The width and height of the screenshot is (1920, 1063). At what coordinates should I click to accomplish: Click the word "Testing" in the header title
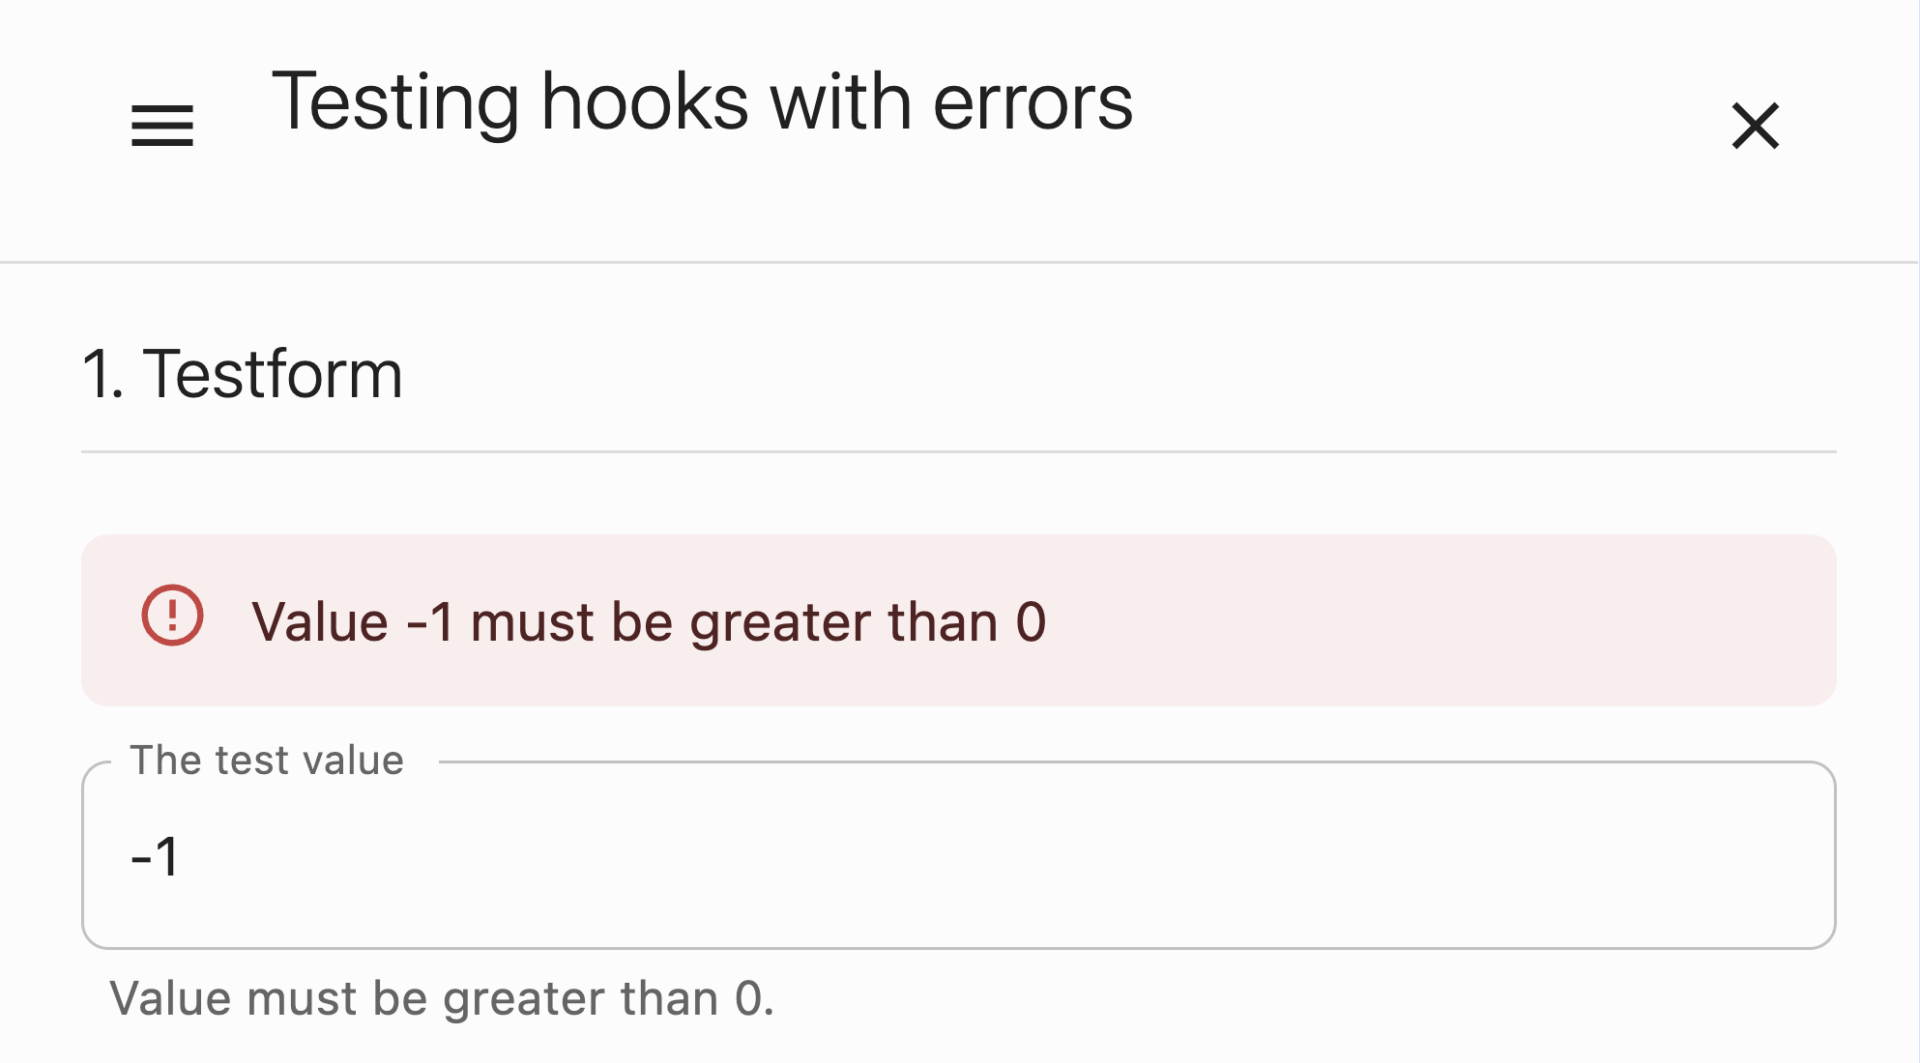click(x=395, y=104)
